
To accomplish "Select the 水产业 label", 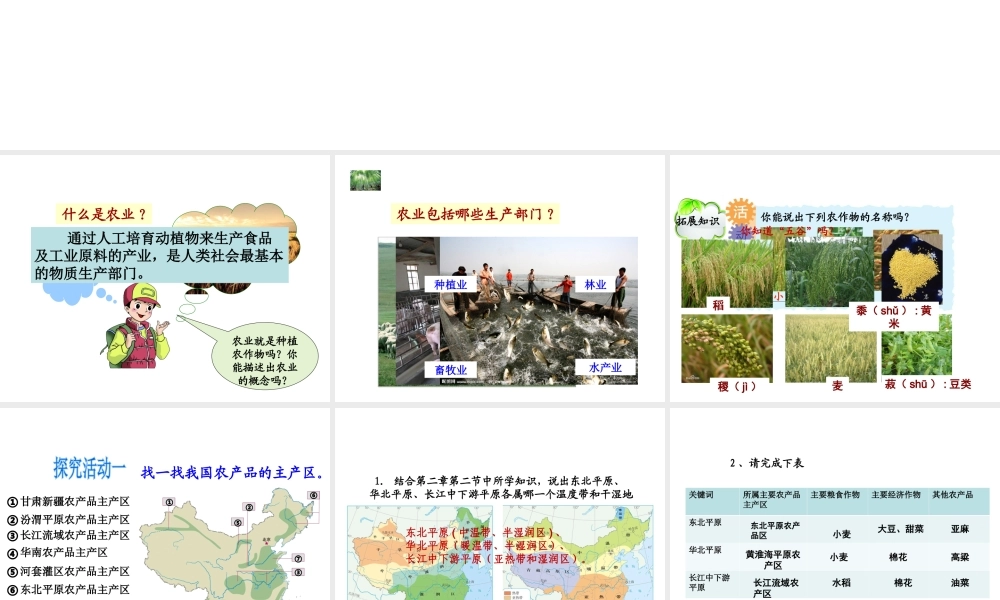I will pos(605,367).
